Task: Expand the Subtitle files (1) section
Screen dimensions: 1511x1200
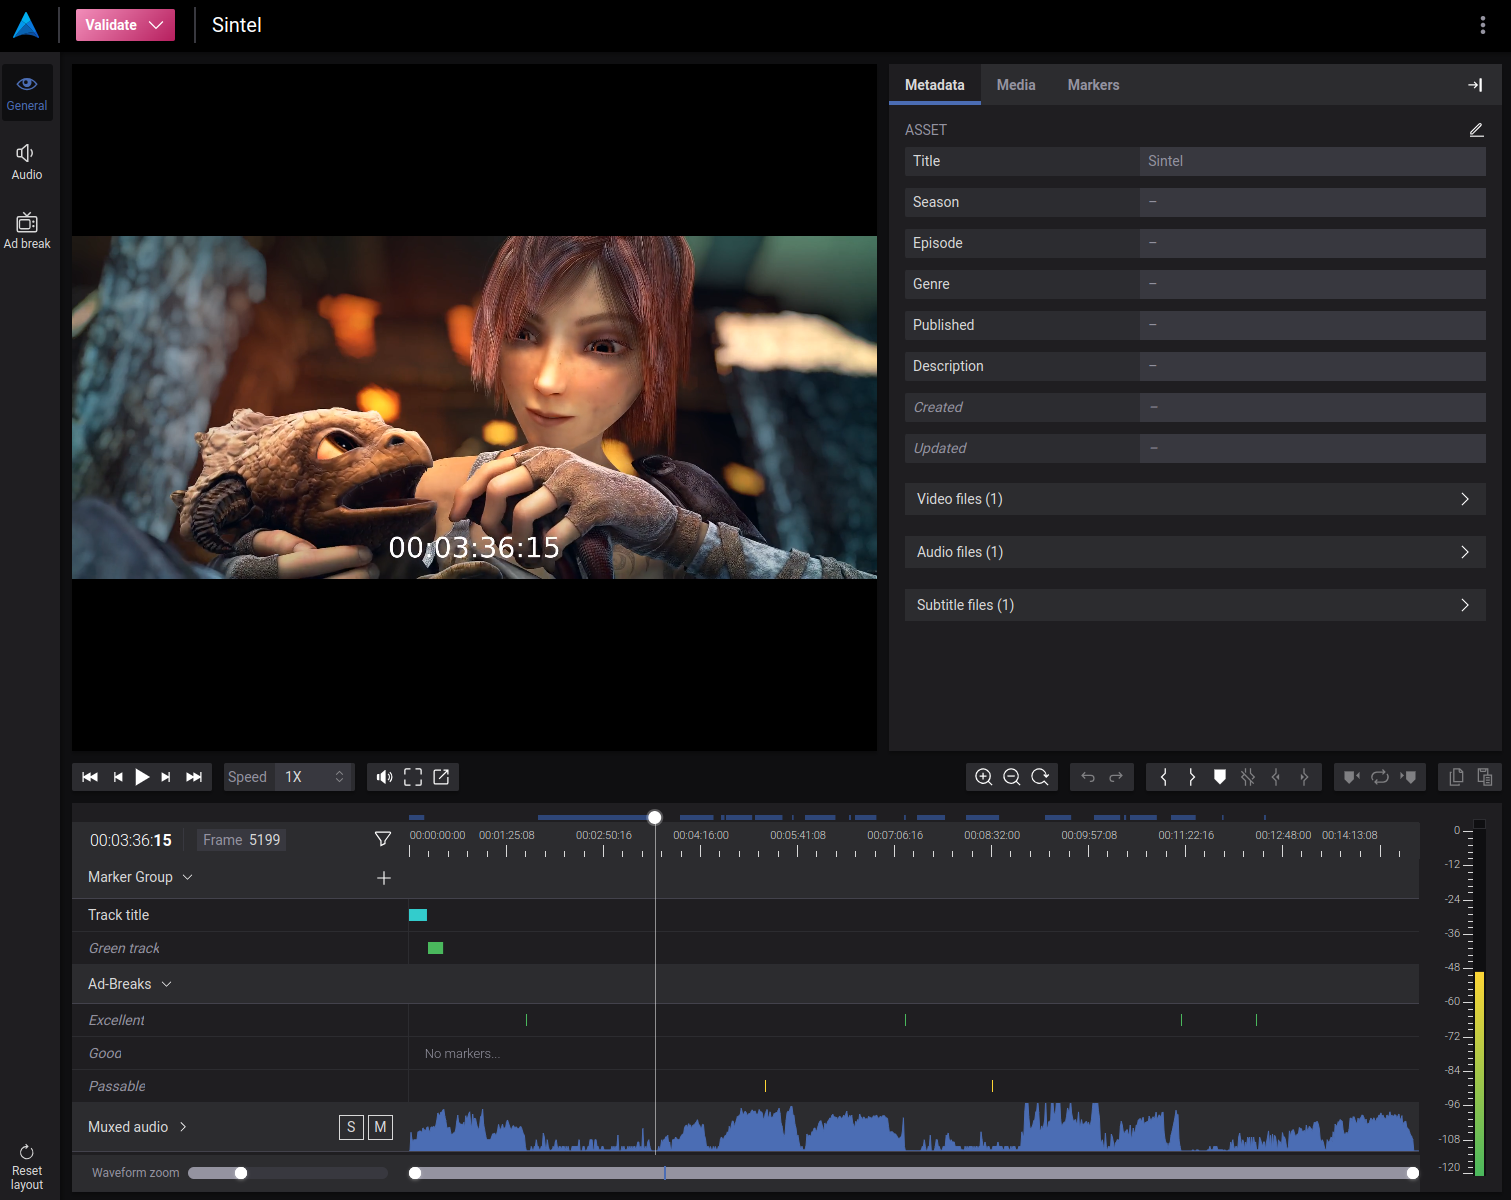Action: point(1195,605)
